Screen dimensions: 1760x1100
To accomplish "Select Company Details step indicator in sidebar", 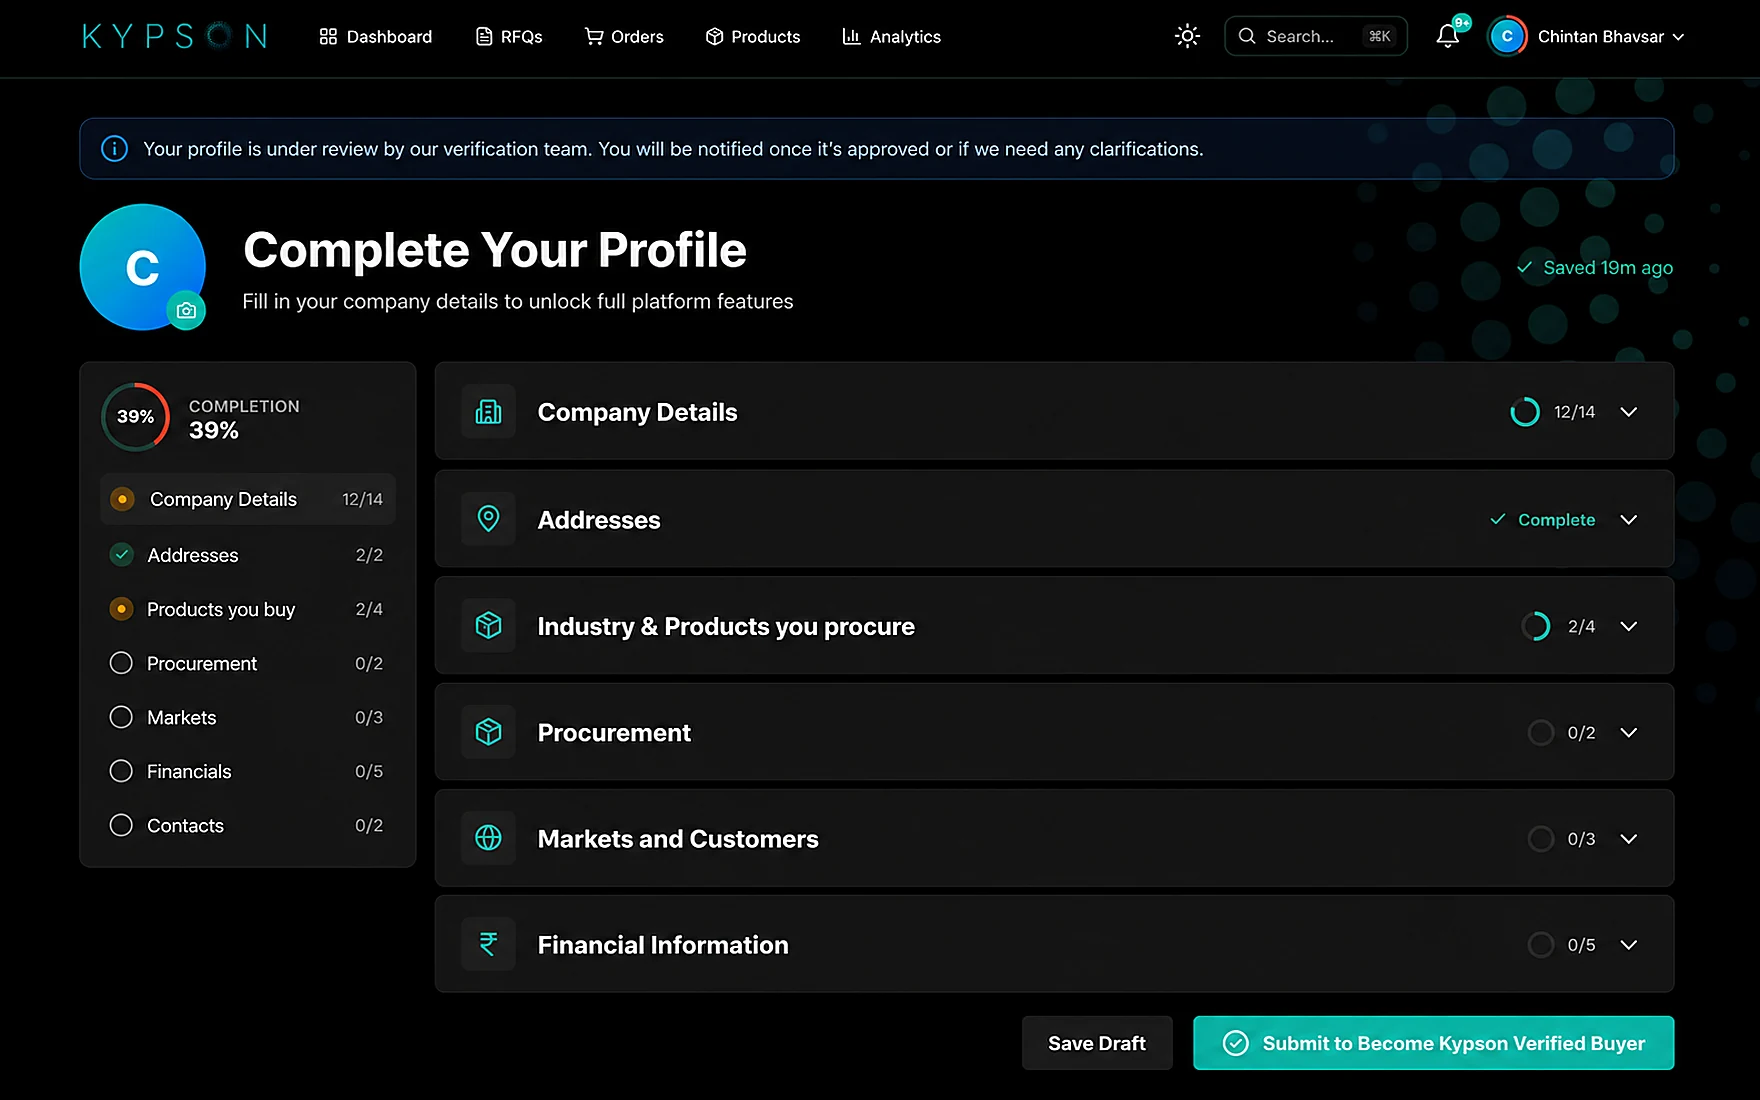I will click(122, 499).
